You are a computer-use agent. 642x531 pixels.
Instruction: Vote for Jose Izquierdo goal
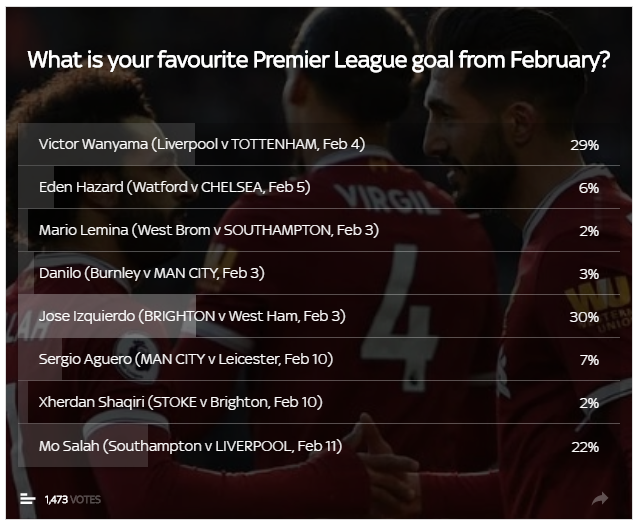(x=319, y=316)
